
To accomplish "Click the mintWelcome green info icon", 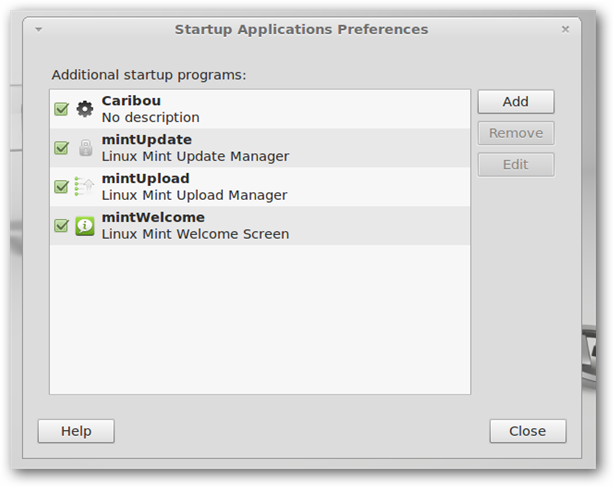I will (x=85, y=226).
